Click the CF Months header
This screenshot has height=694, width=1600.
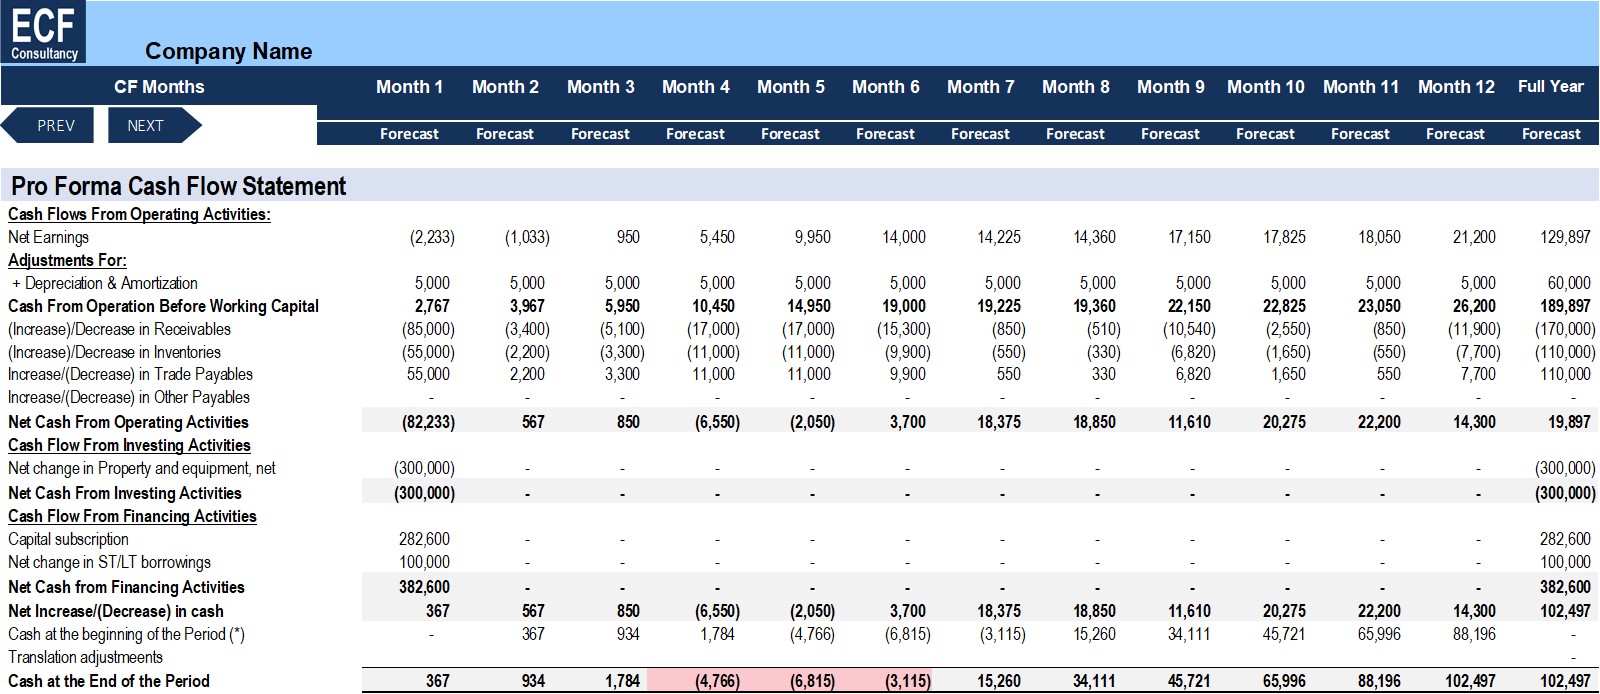pyautogui.click(x=159, y=87)
